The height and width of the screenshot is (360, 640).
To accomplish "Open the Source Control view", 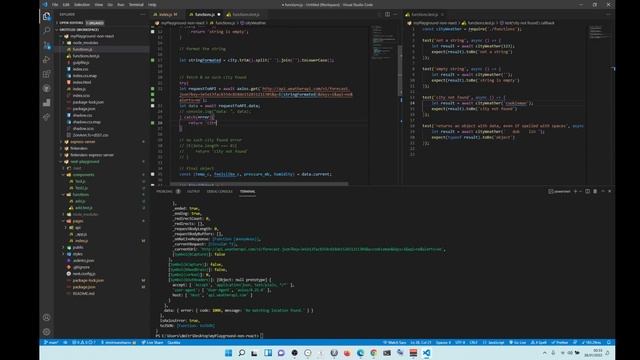I will pyautogui.click(x=47, y=45).
